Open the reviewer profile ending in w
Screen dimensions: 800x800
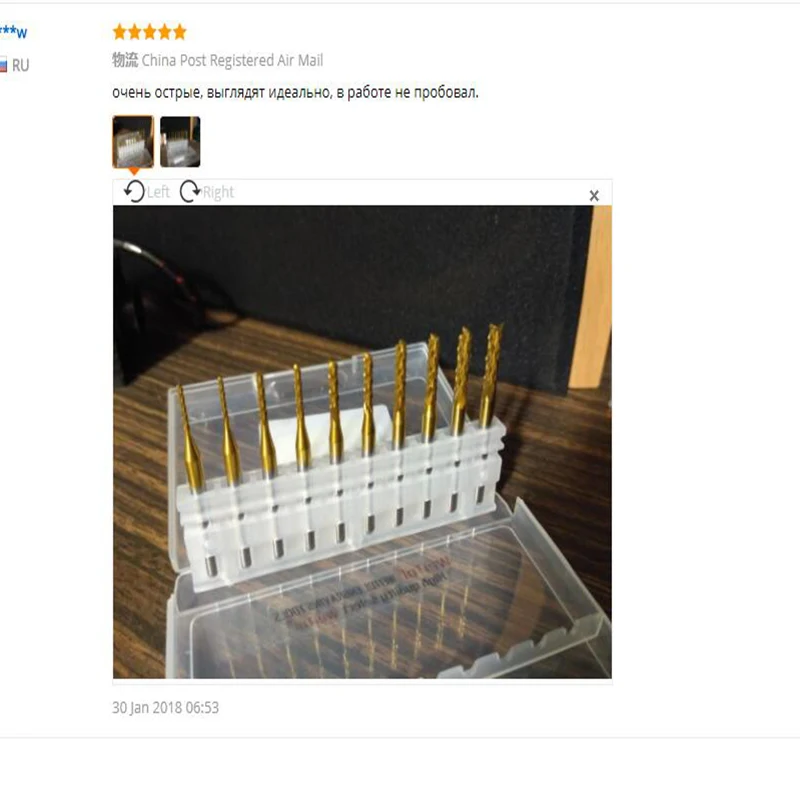pos(13,32)
